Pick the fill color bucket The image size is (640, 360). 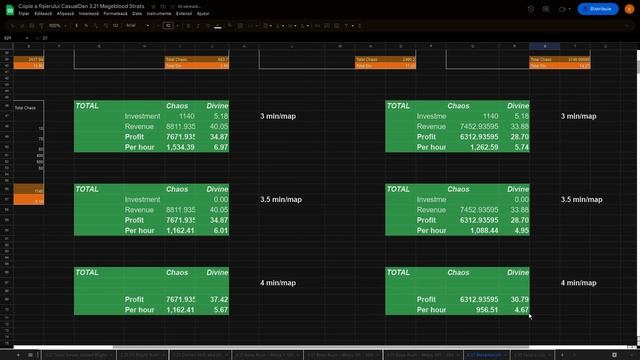tap(230, 26)
